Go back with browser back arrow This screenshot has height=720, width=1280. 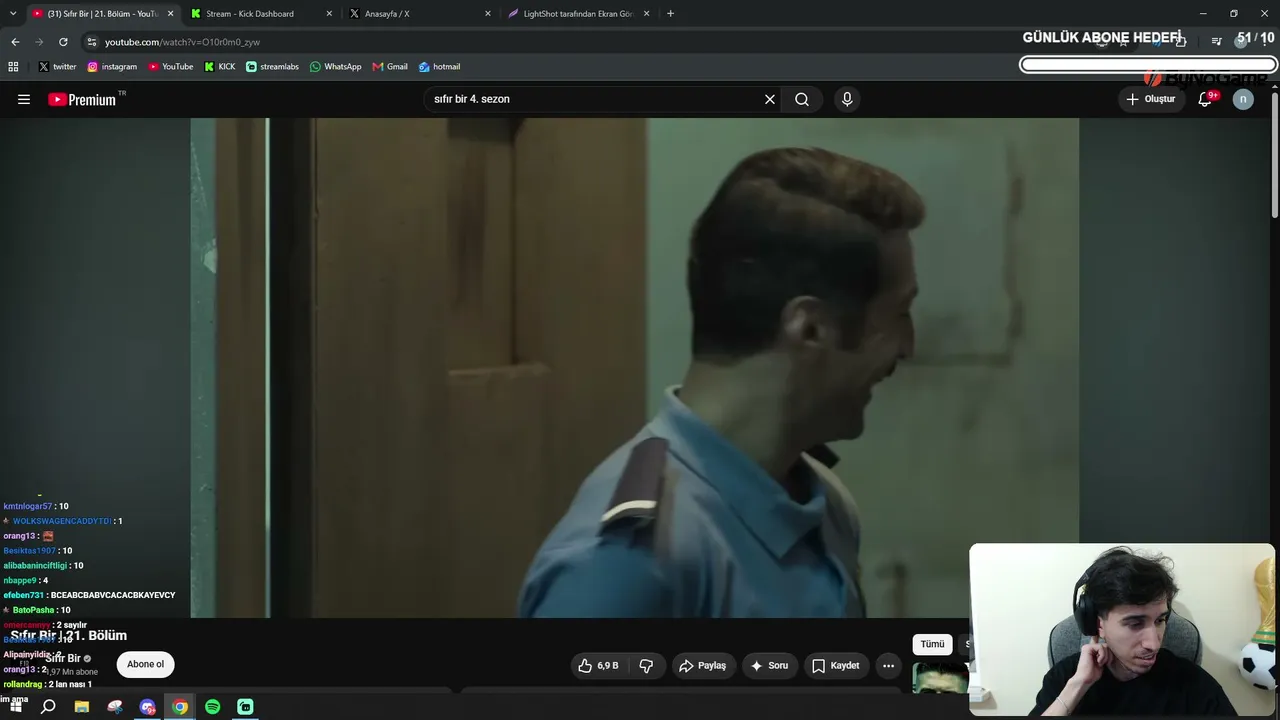point(15,42)
